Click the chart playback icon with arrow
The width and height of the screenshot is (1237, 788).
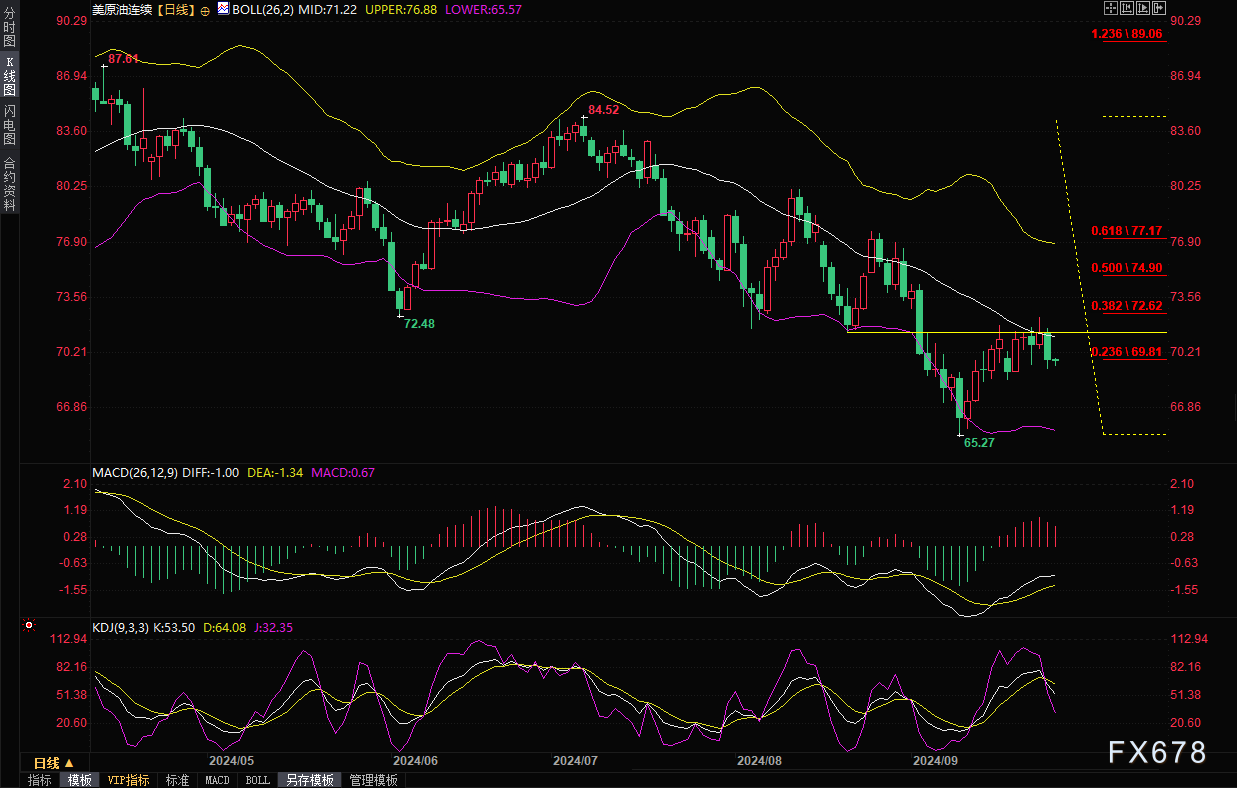[x=1143, y=8]
